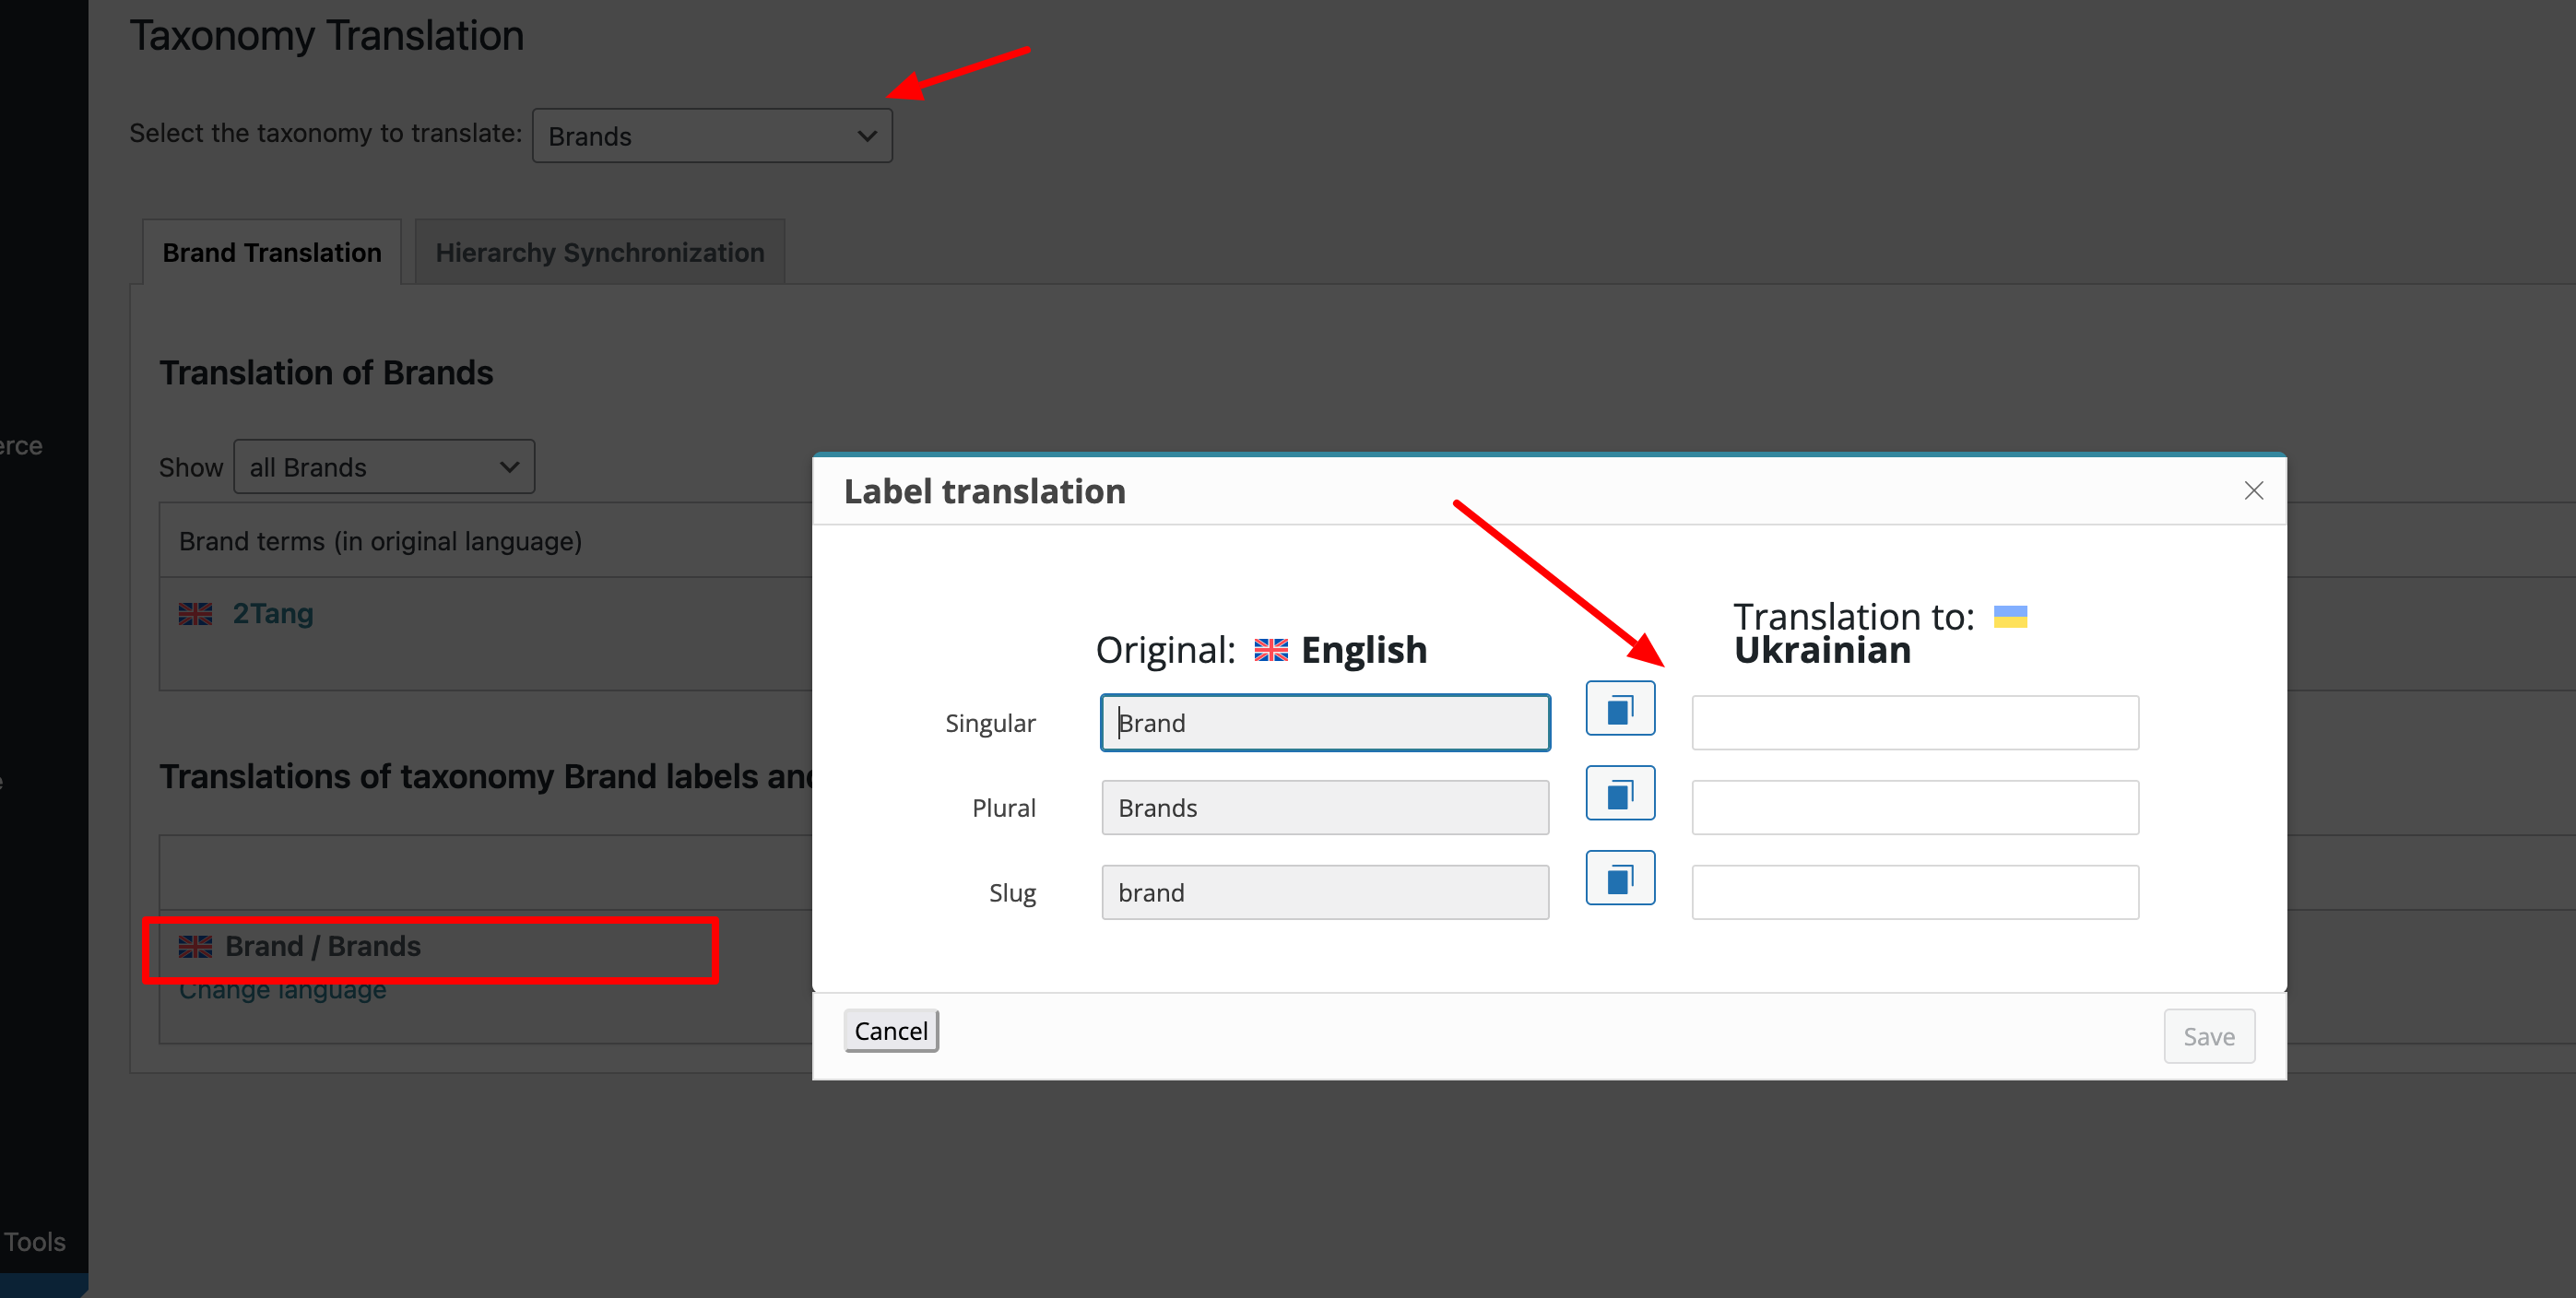Click the UK flag next to 2Tang

pyautogui.click(x=195, y=614)
